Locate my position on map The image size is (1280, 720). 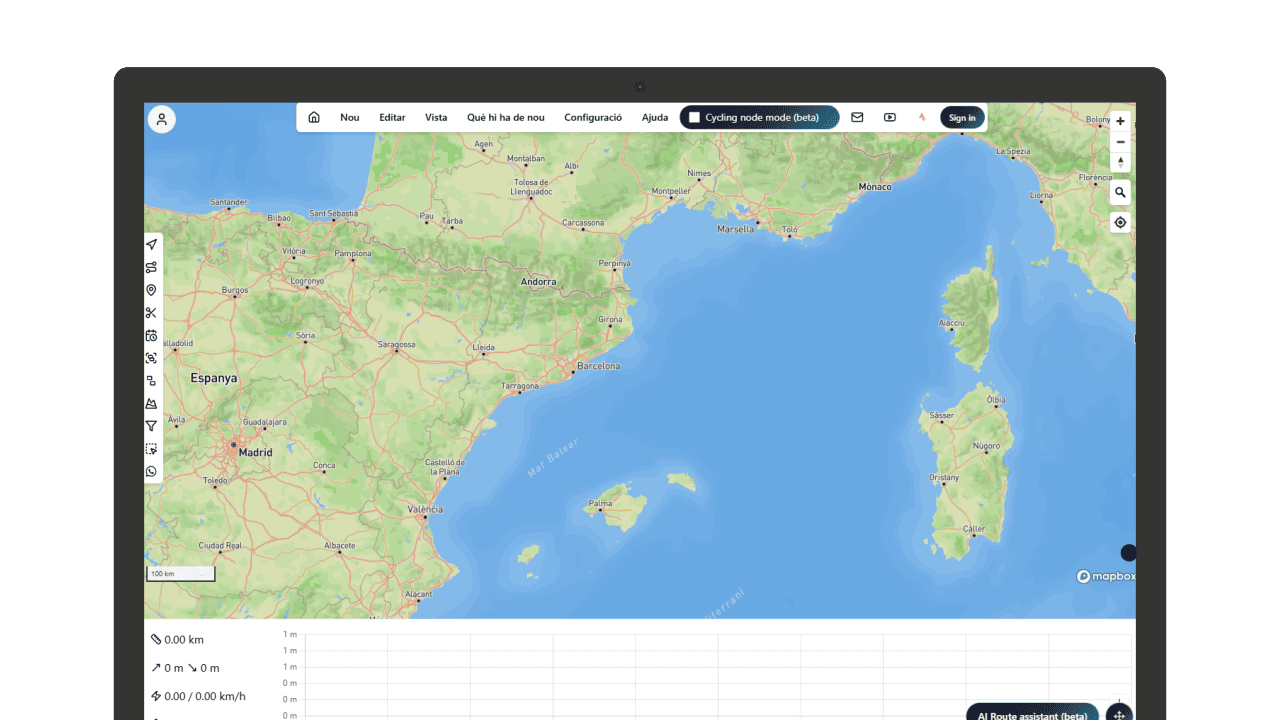pyautogui.click(x=1120, y=222)
